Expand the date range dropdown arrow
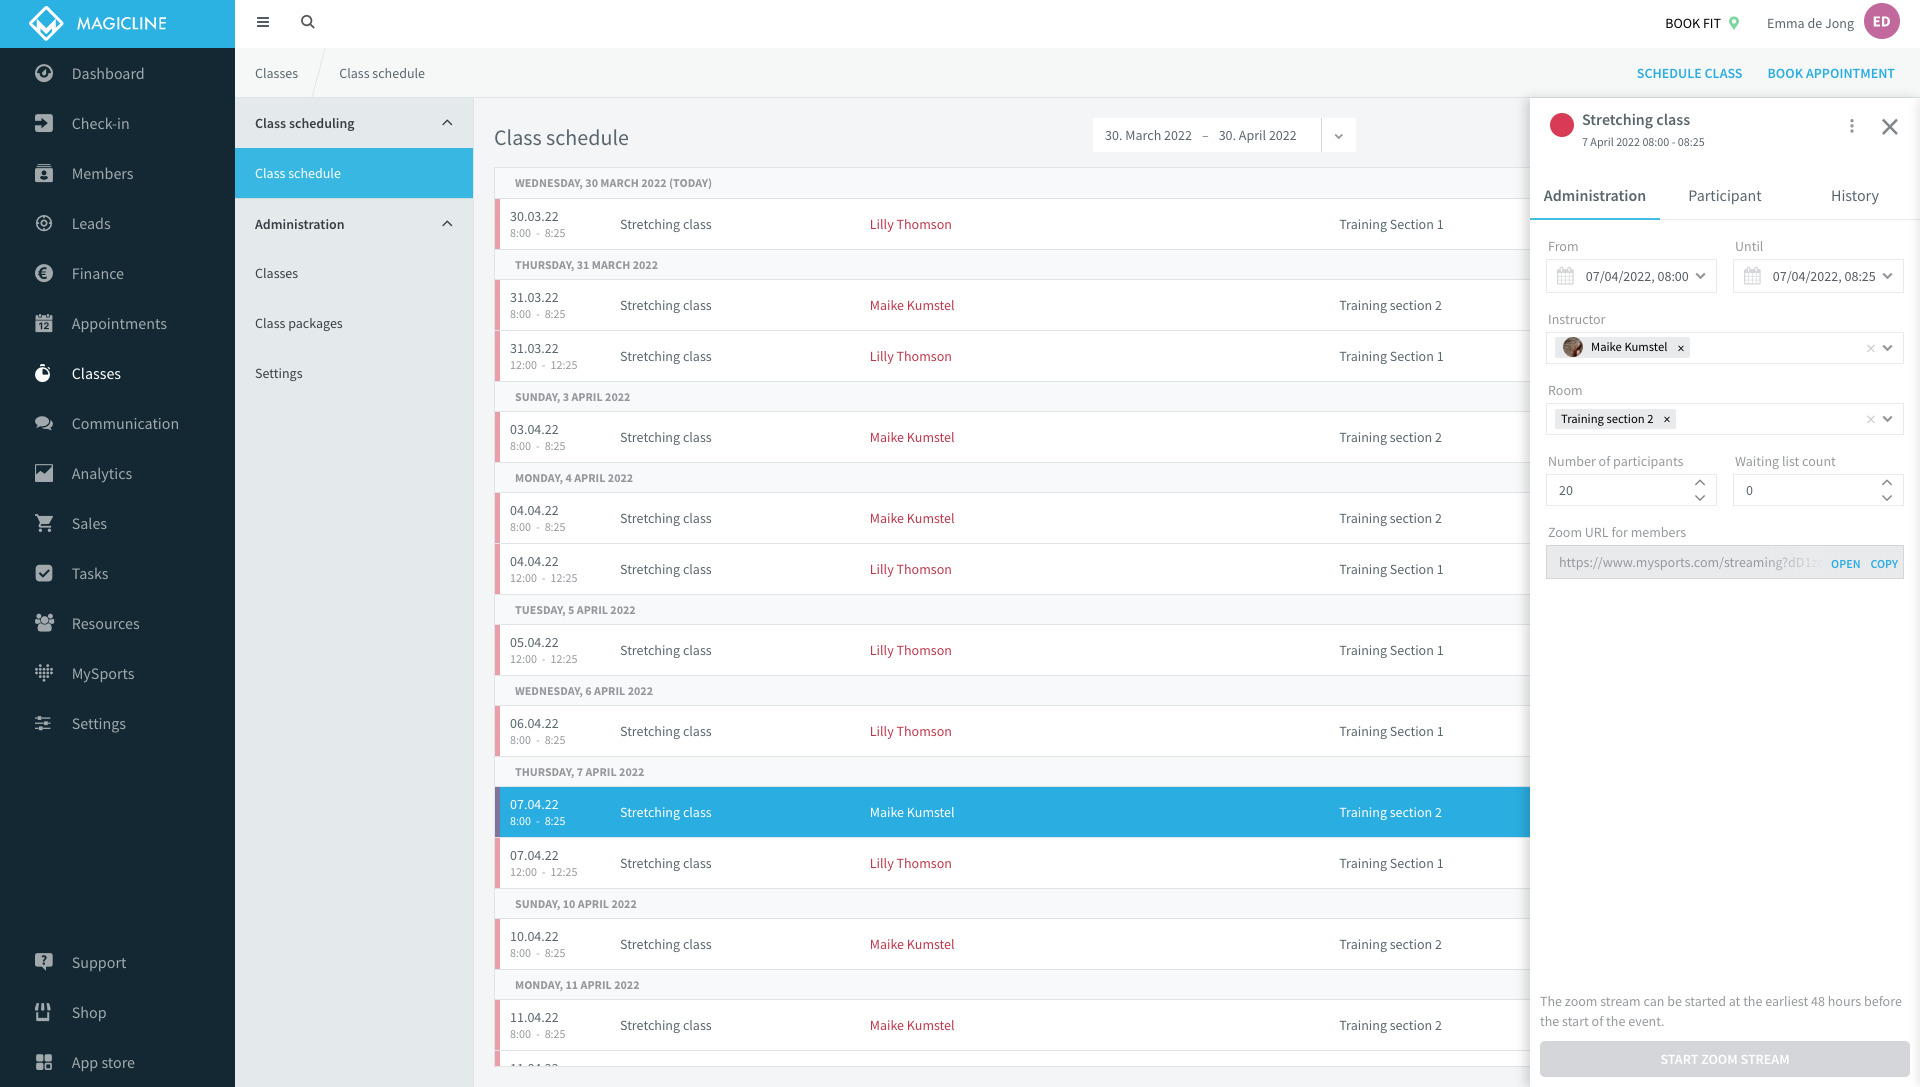Screen dimensions: 1920x1087 point(1338,136)
